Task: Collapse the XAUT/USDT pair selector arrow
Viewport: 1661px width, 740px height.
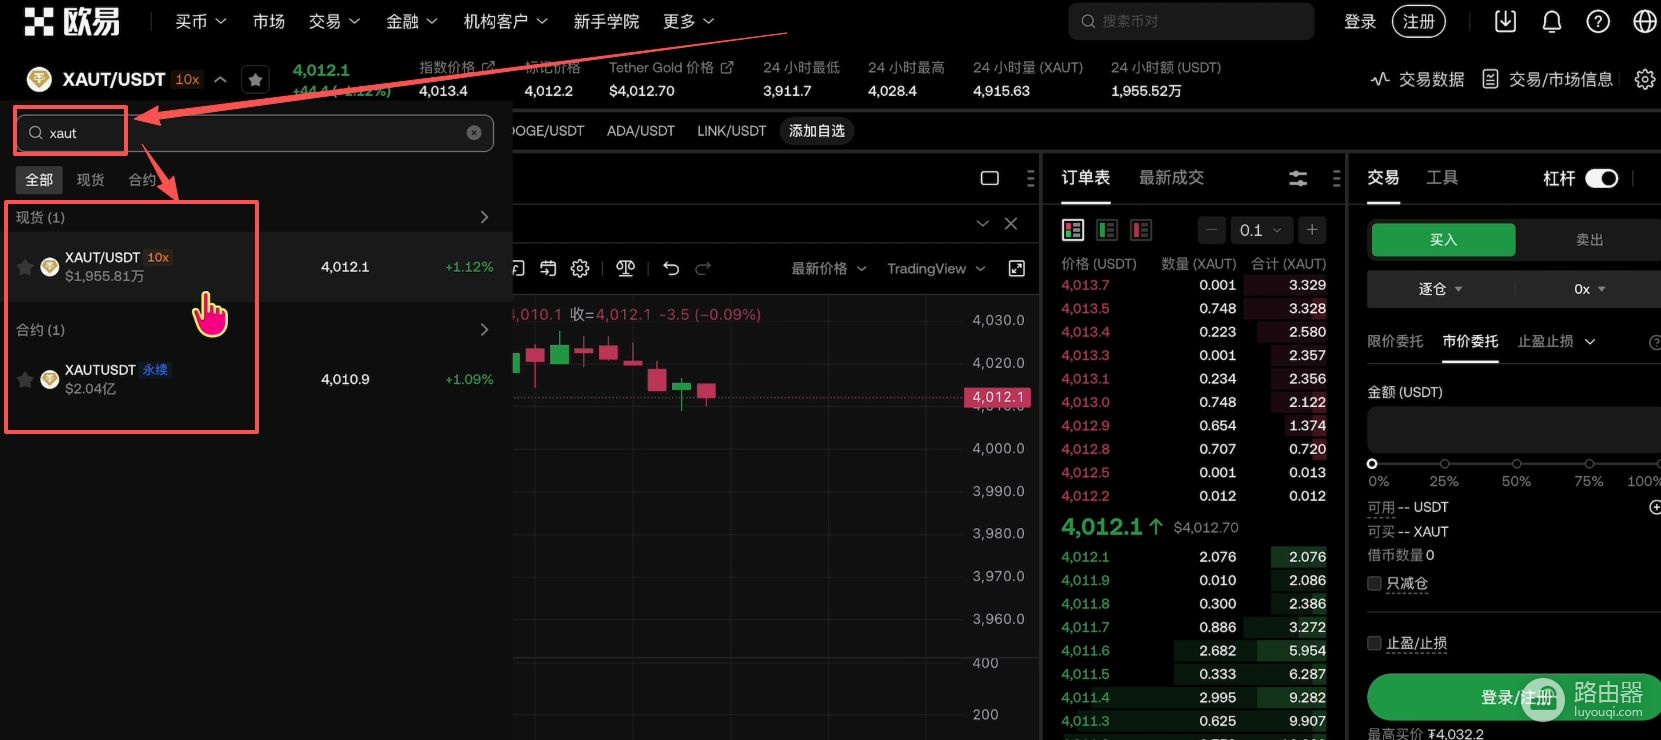Action: tap(220, 79)
